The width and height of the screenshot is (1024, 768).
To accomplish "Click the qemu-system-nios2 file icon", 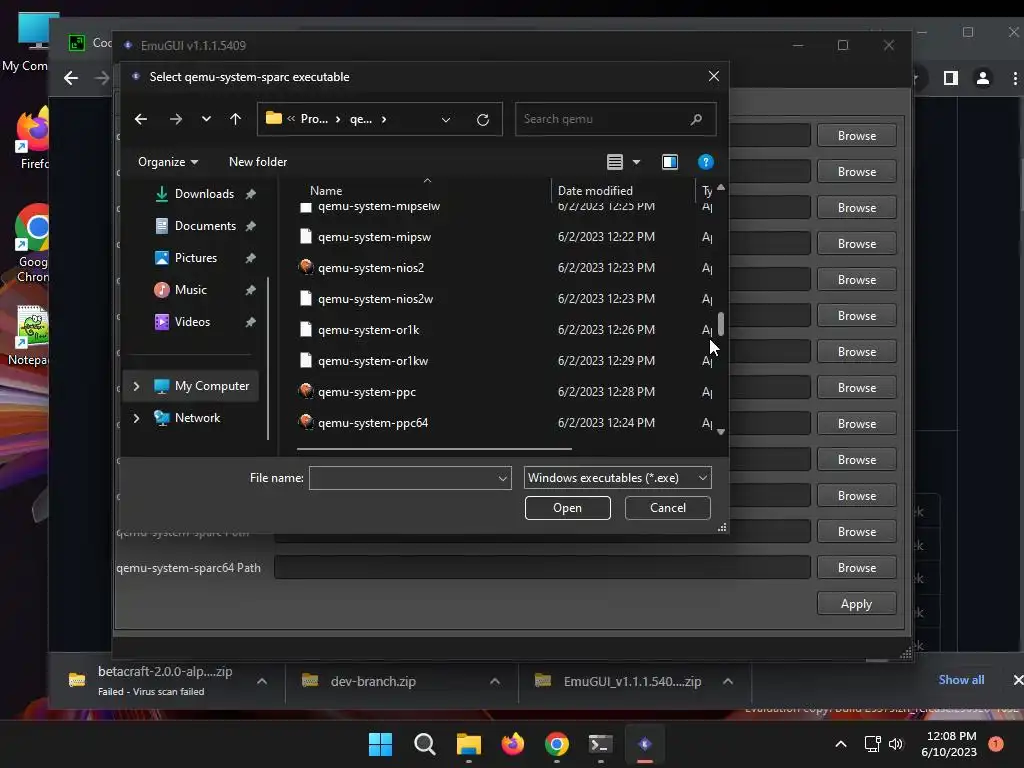I will [x=306, y=266].
